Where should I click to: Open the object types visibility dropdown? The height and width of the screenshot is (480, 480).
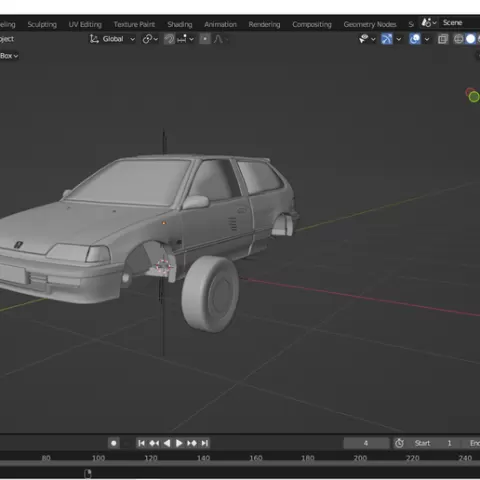click(367, 39)
